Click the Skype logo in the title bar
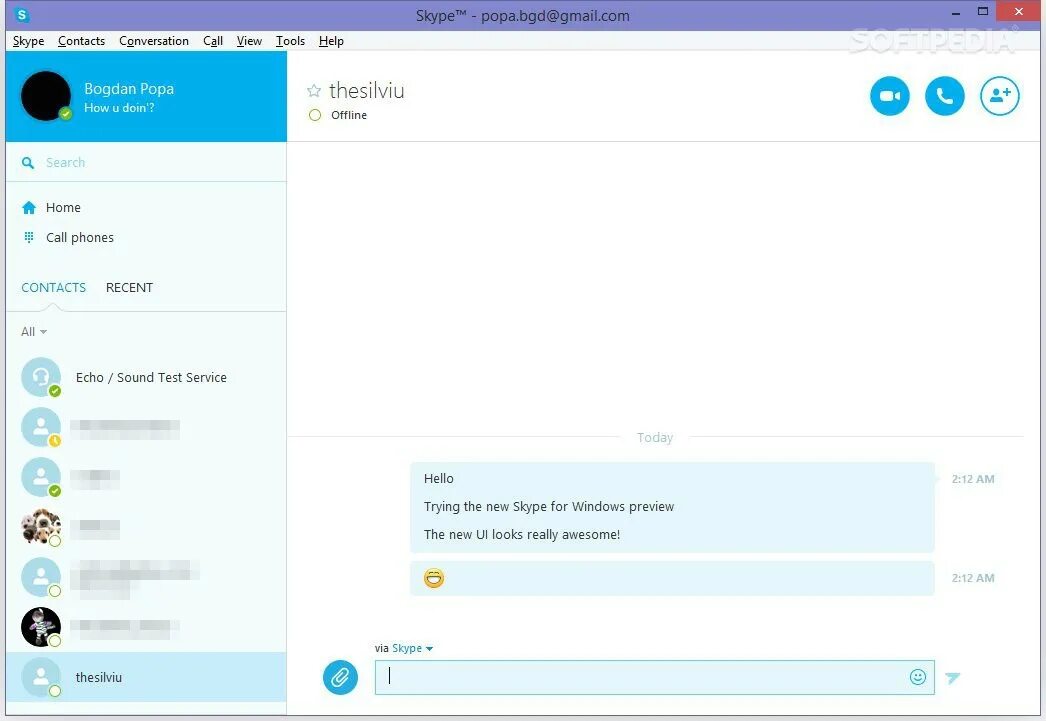Screen dimensions: 1046x721 tap(21, 15)
